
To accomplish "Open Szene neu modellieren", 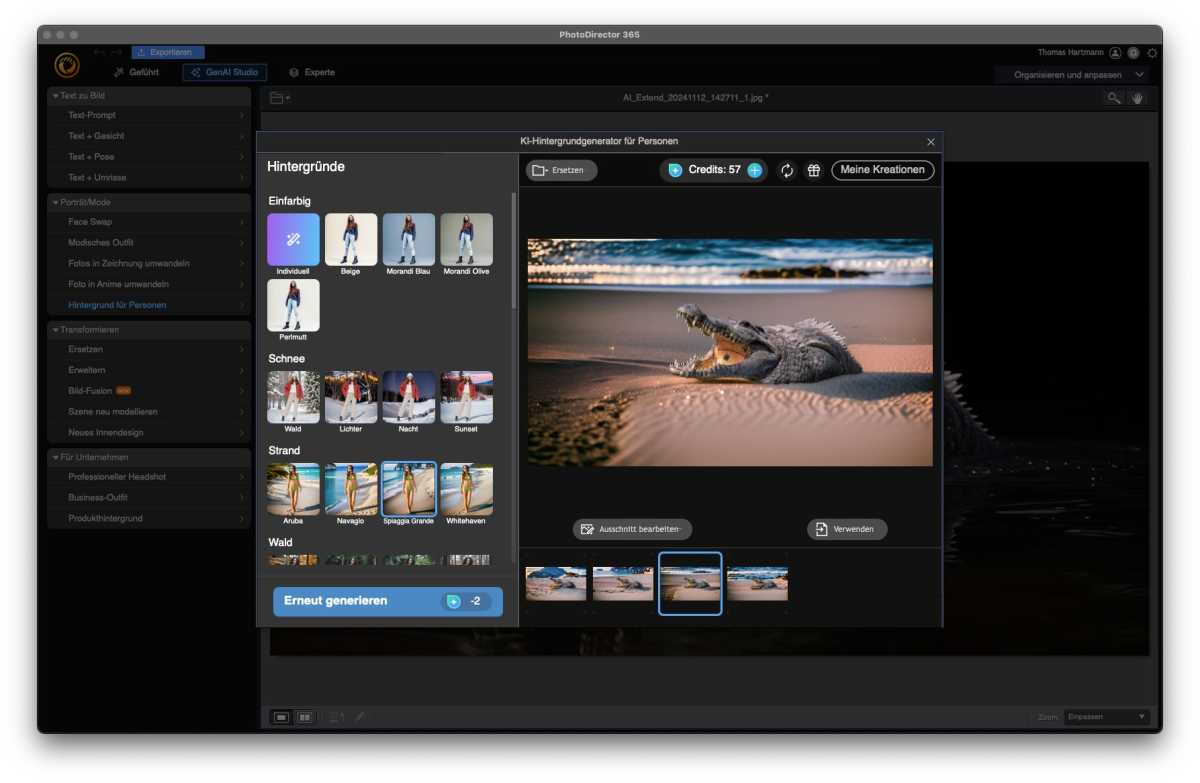I will [x=149, y=412].
